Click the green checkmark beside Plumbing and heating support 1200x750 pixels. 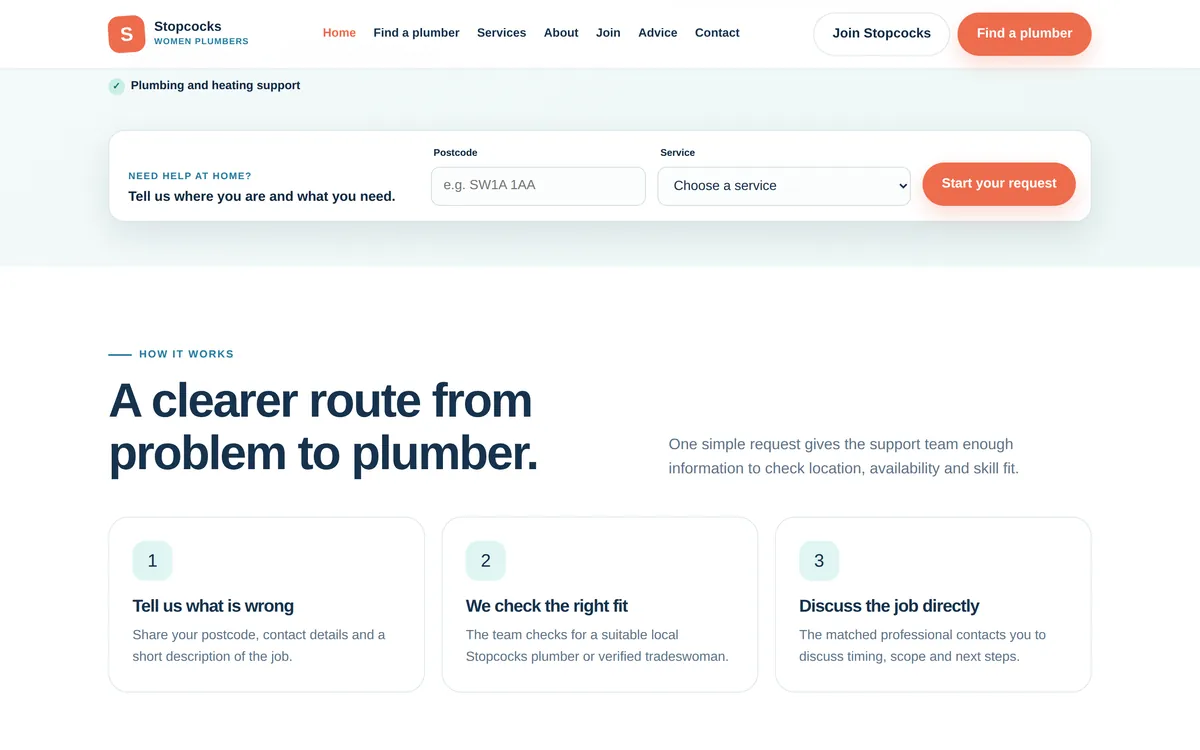[116, 86]
